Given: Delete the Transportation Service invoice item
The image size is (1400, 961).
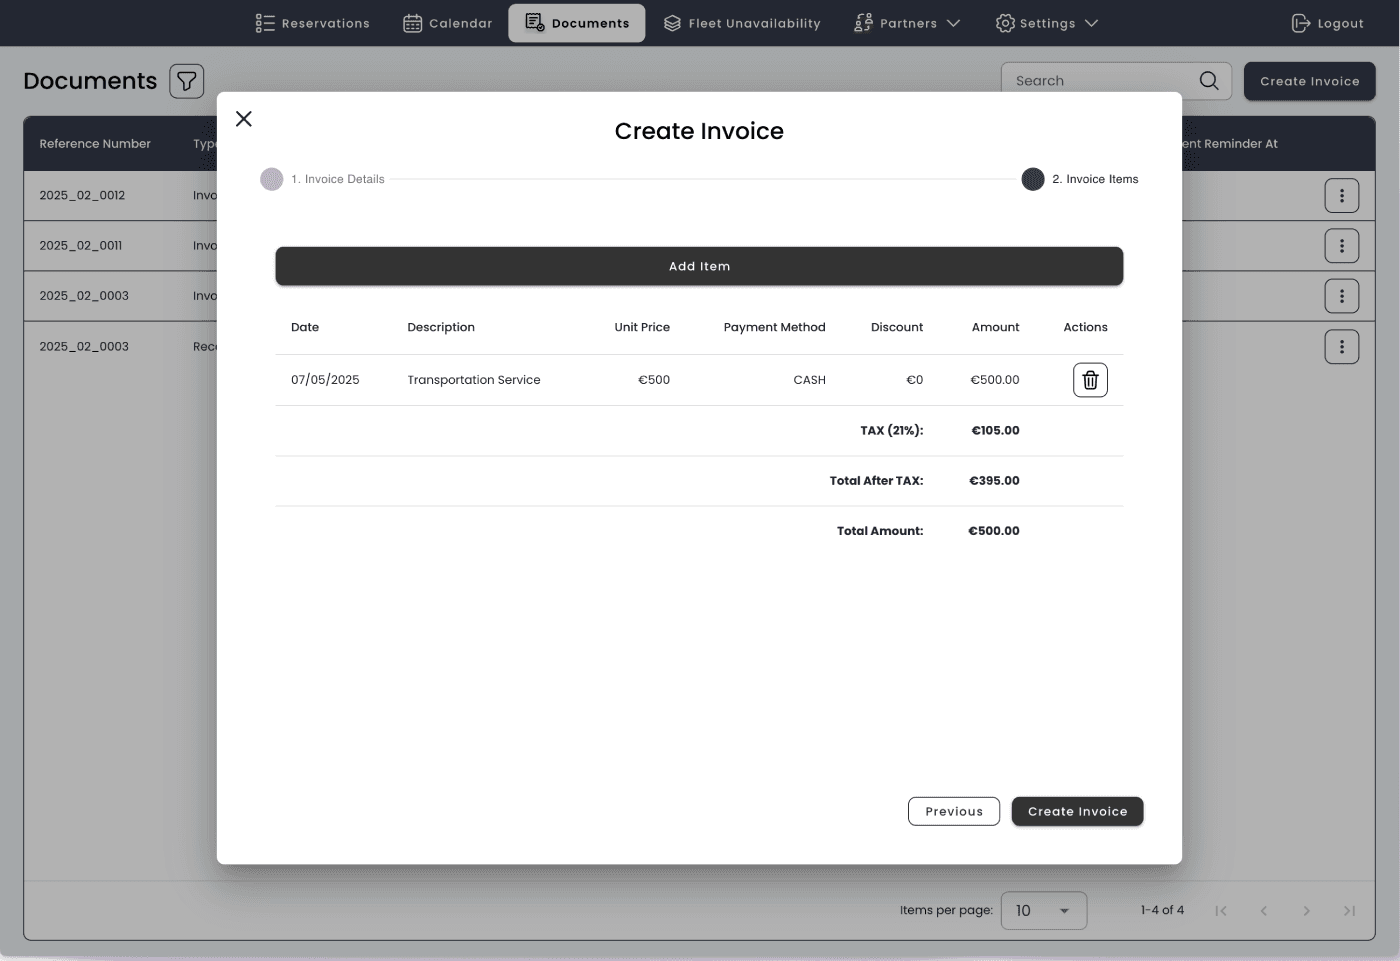Looking at the screenshot, I should (1090, 380).
